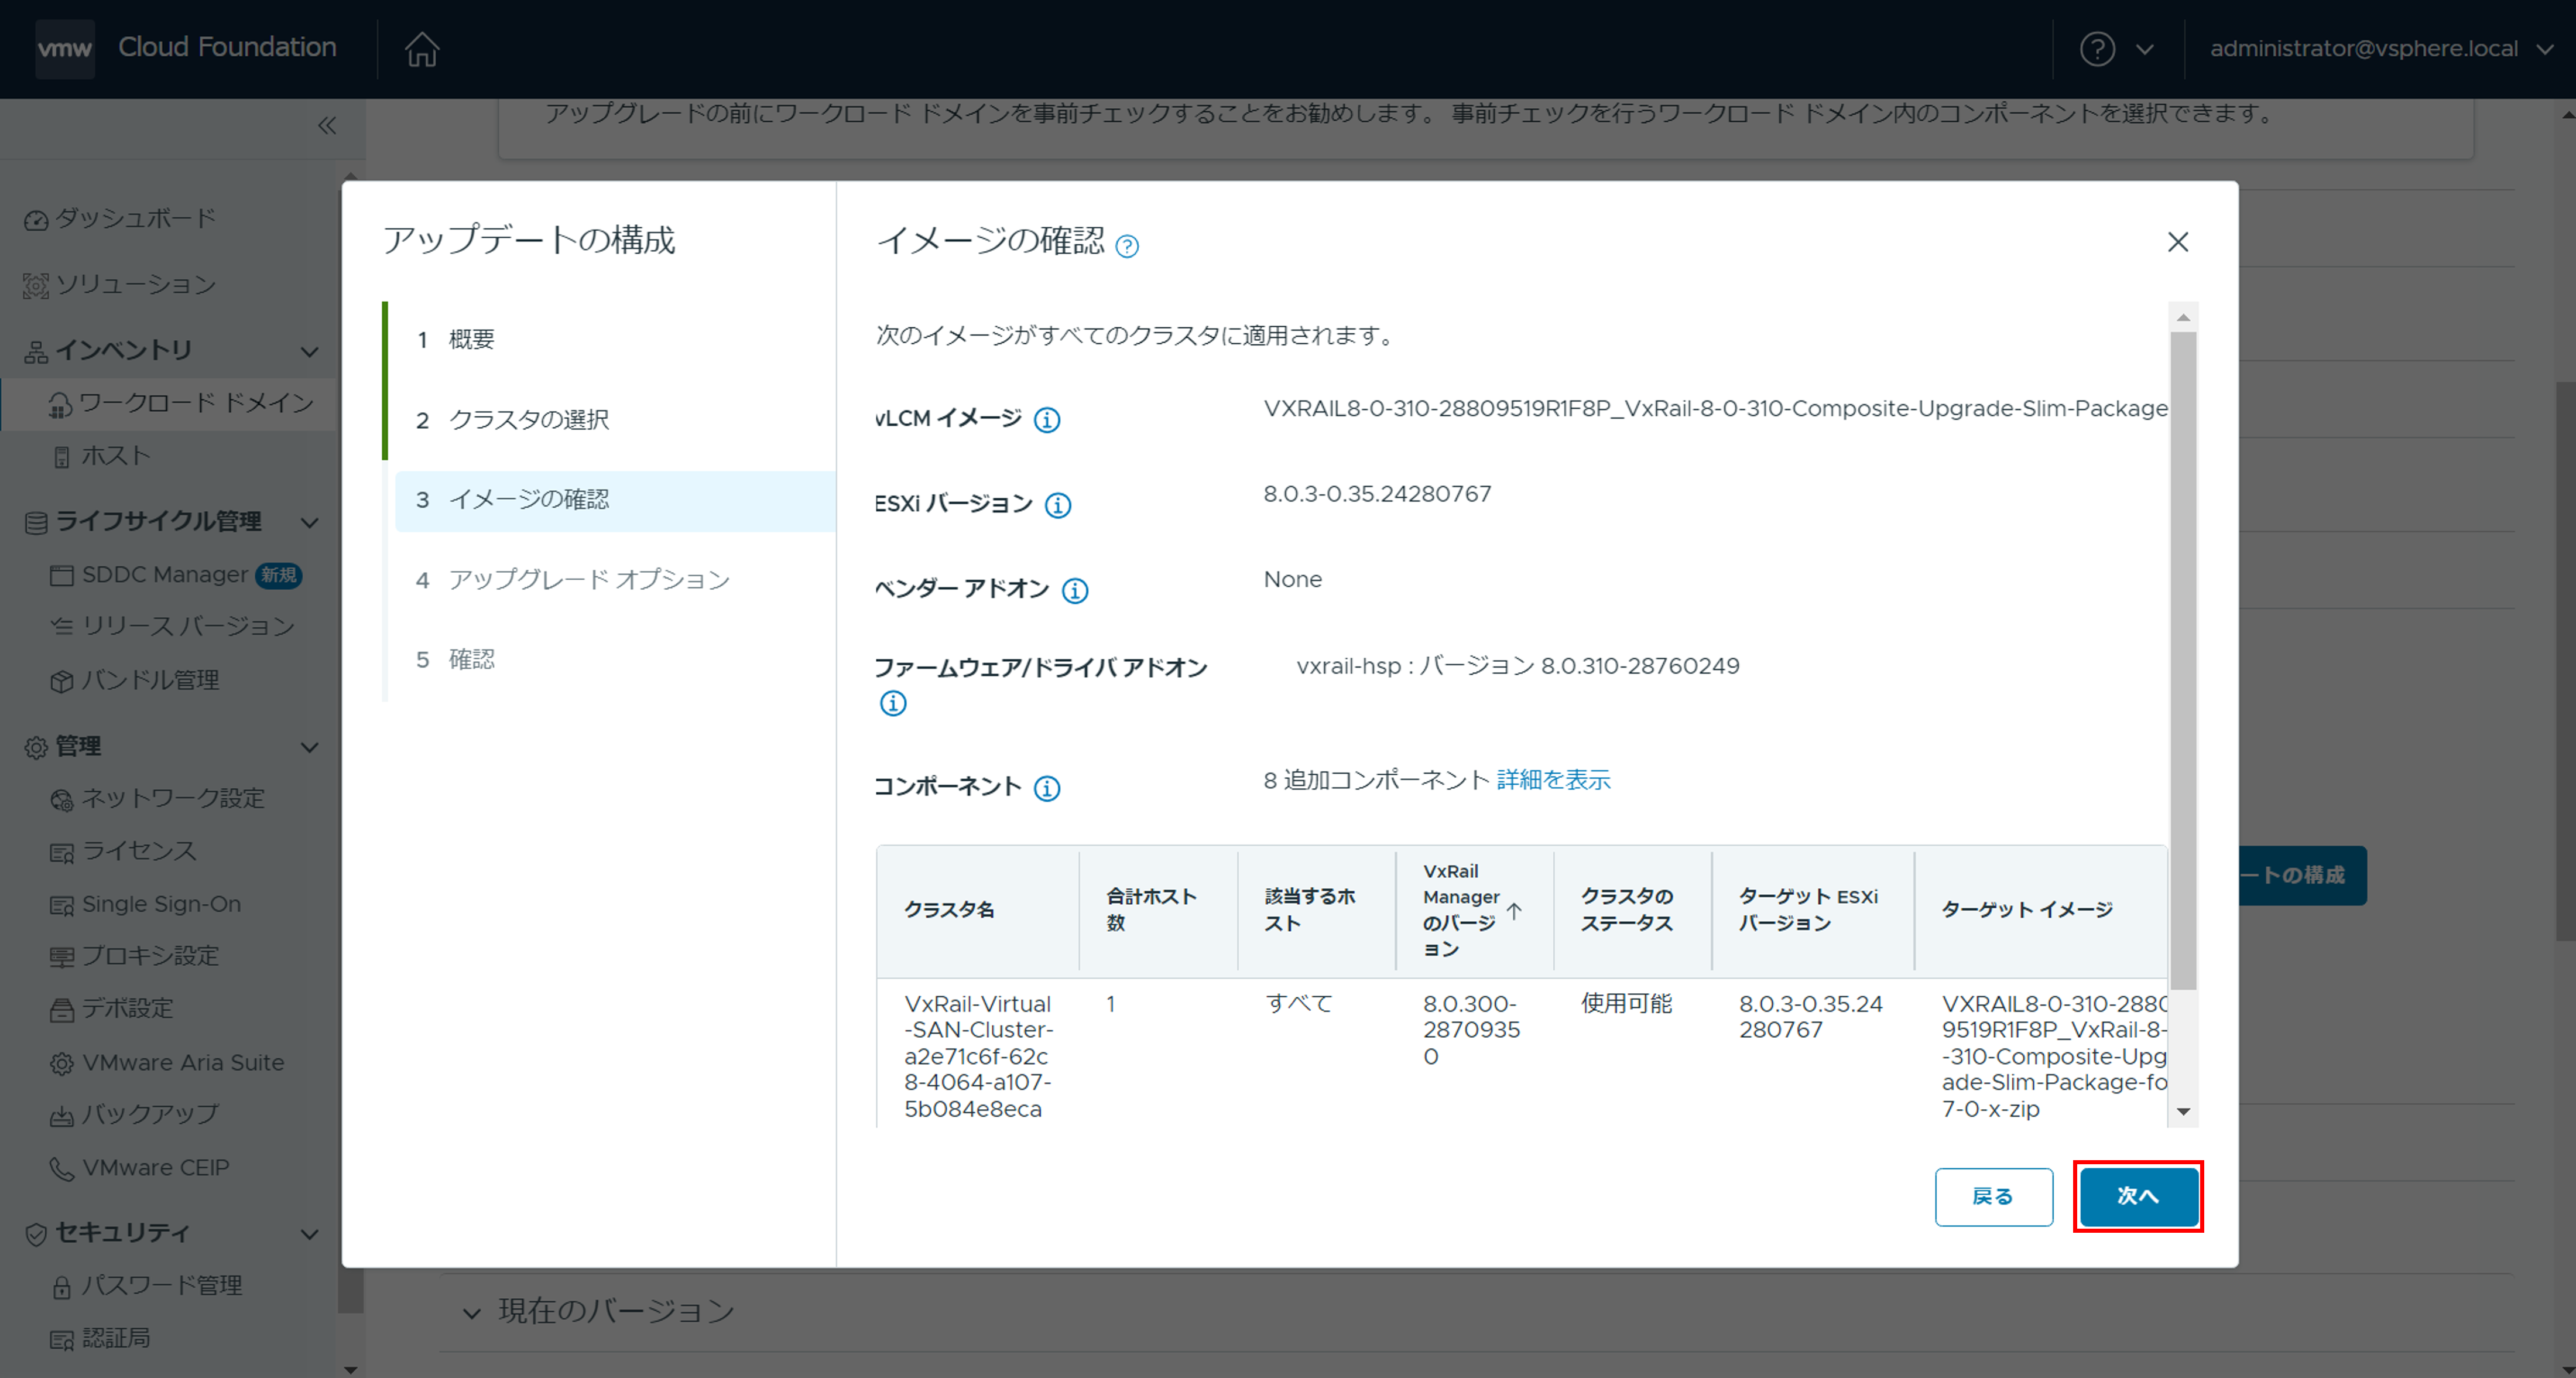Open デポ設定 in sidebar
Viewport: 2576px width, 1378px height.
click(x=127, y=1009)
